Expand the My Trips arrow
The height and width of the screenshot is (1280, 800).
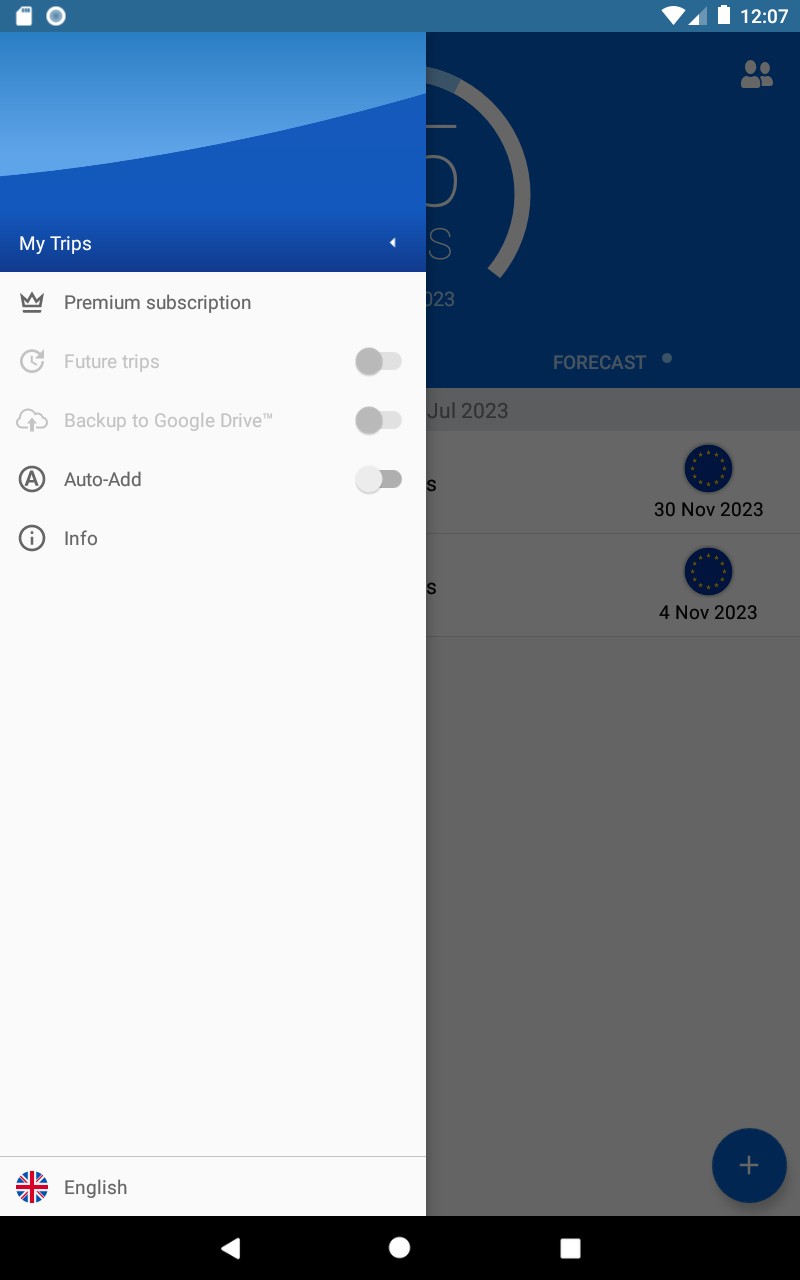(x=393, y=243)
